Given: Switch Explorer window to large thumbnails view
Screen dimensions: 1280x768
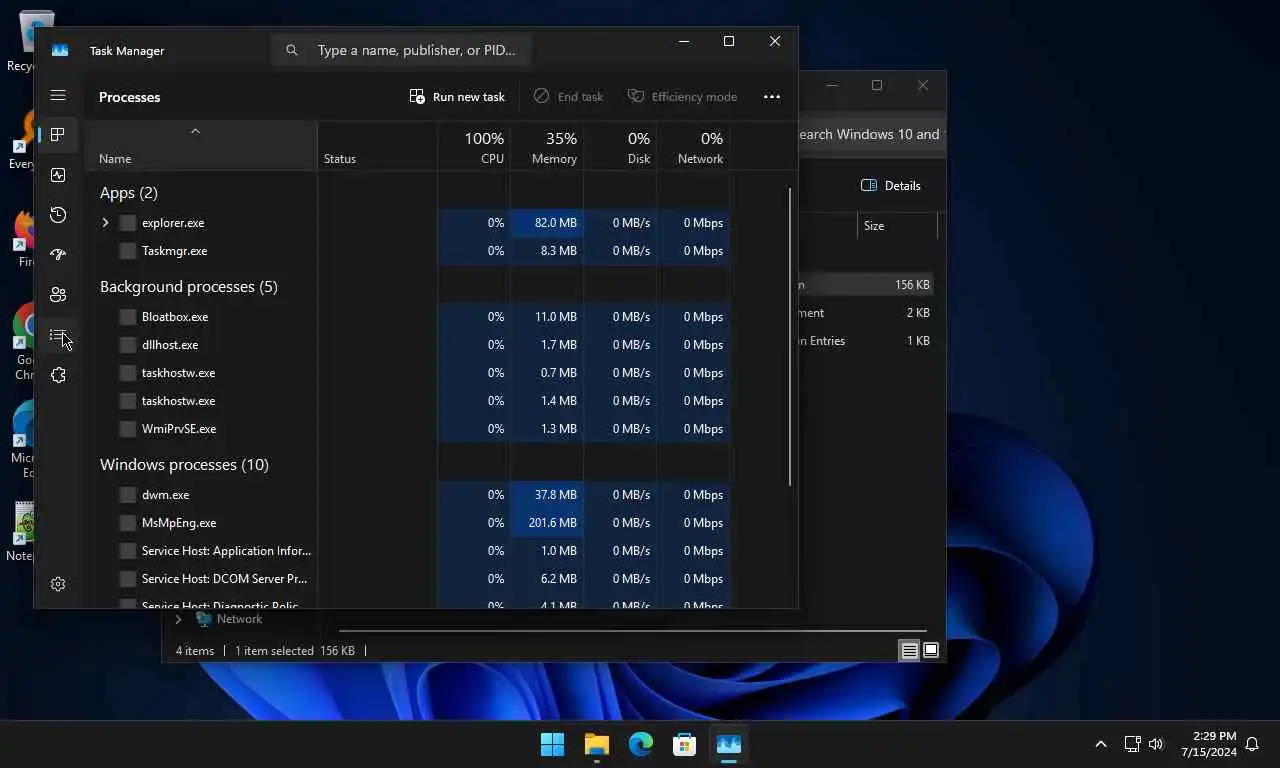Looking at the screenshot, I should [931, 650].
